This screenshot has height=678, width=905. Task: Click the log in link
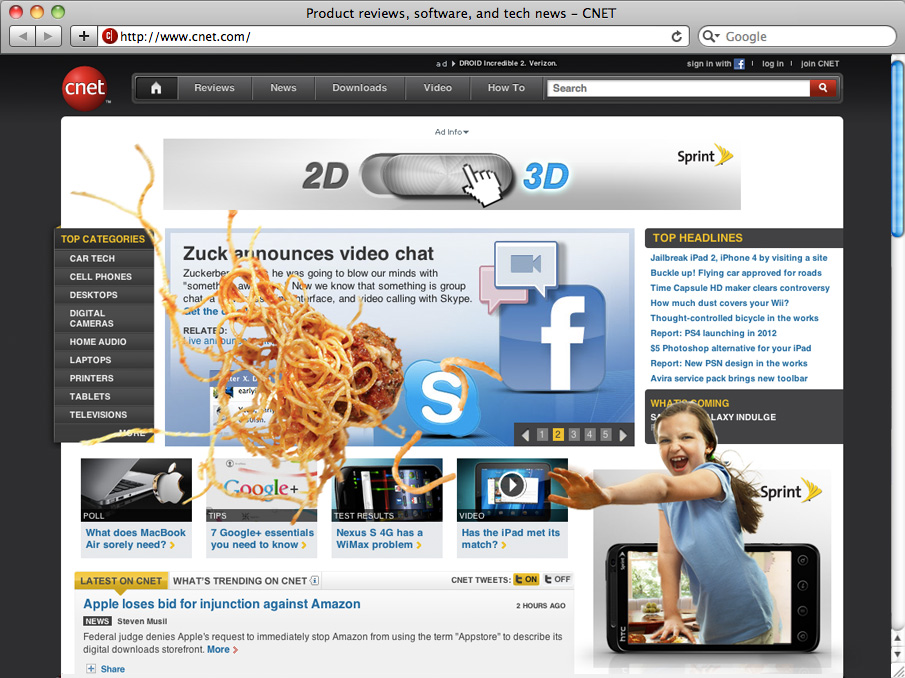click(773, 63)
